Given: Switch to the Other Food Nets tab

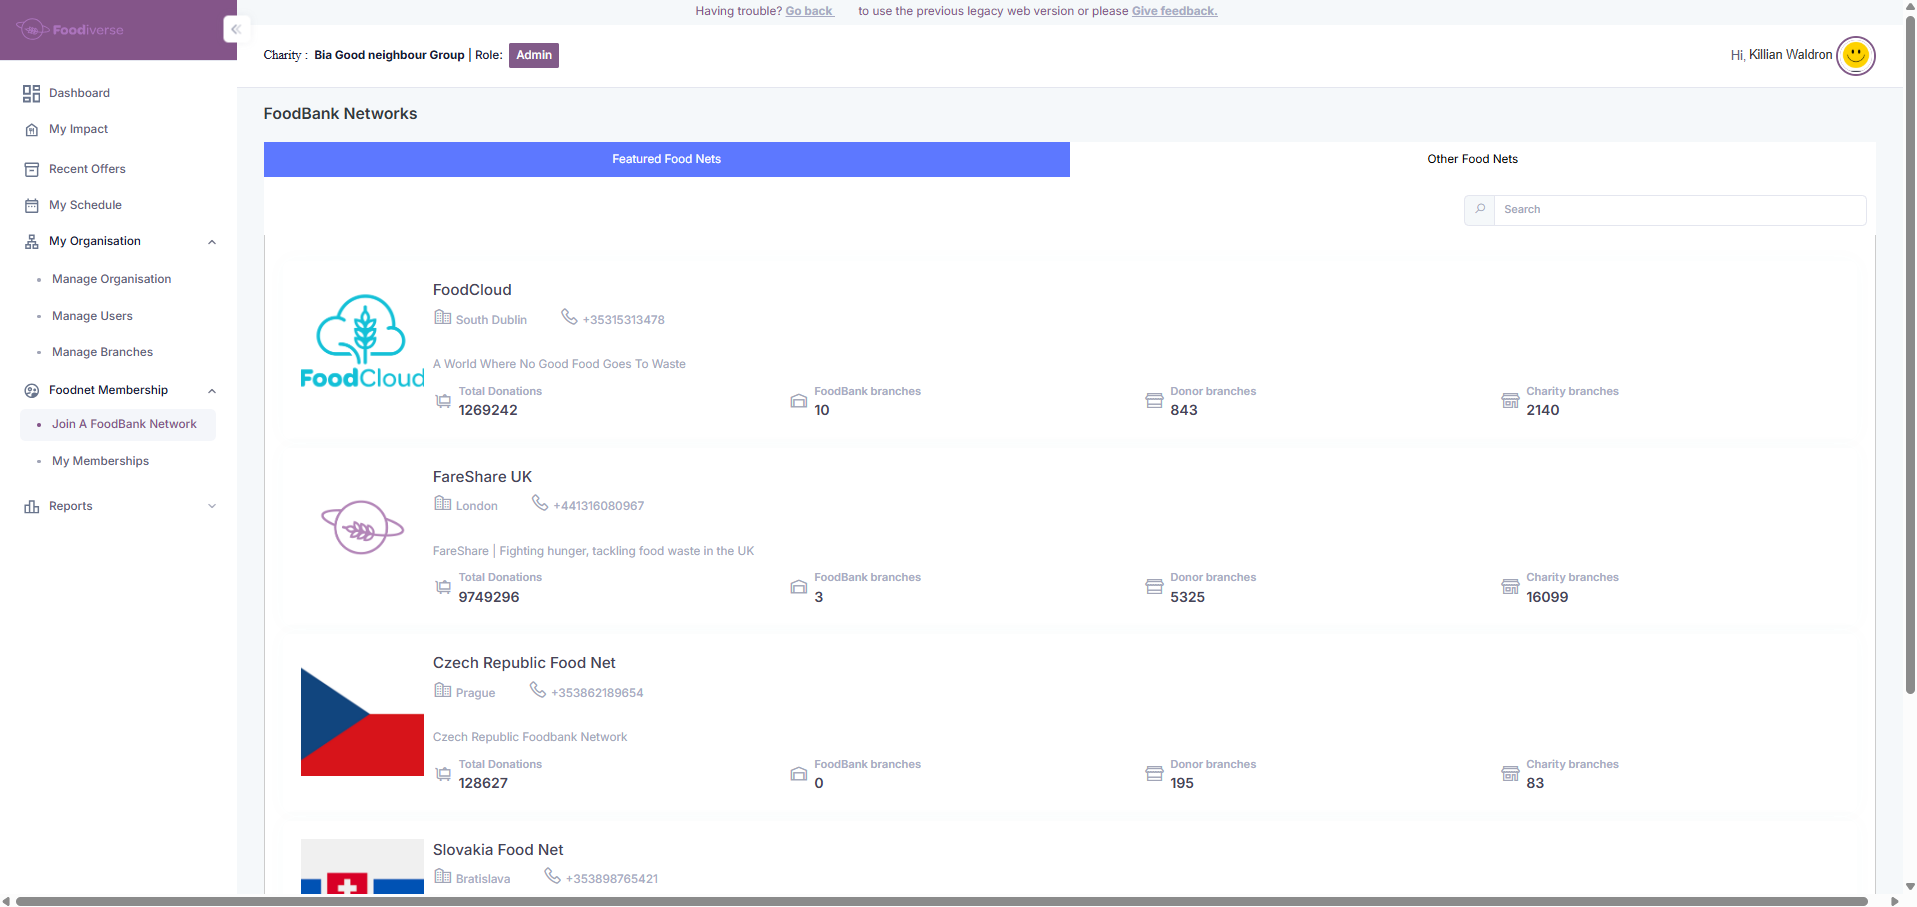Looking at the screenshot, I should pos(1472,159).
